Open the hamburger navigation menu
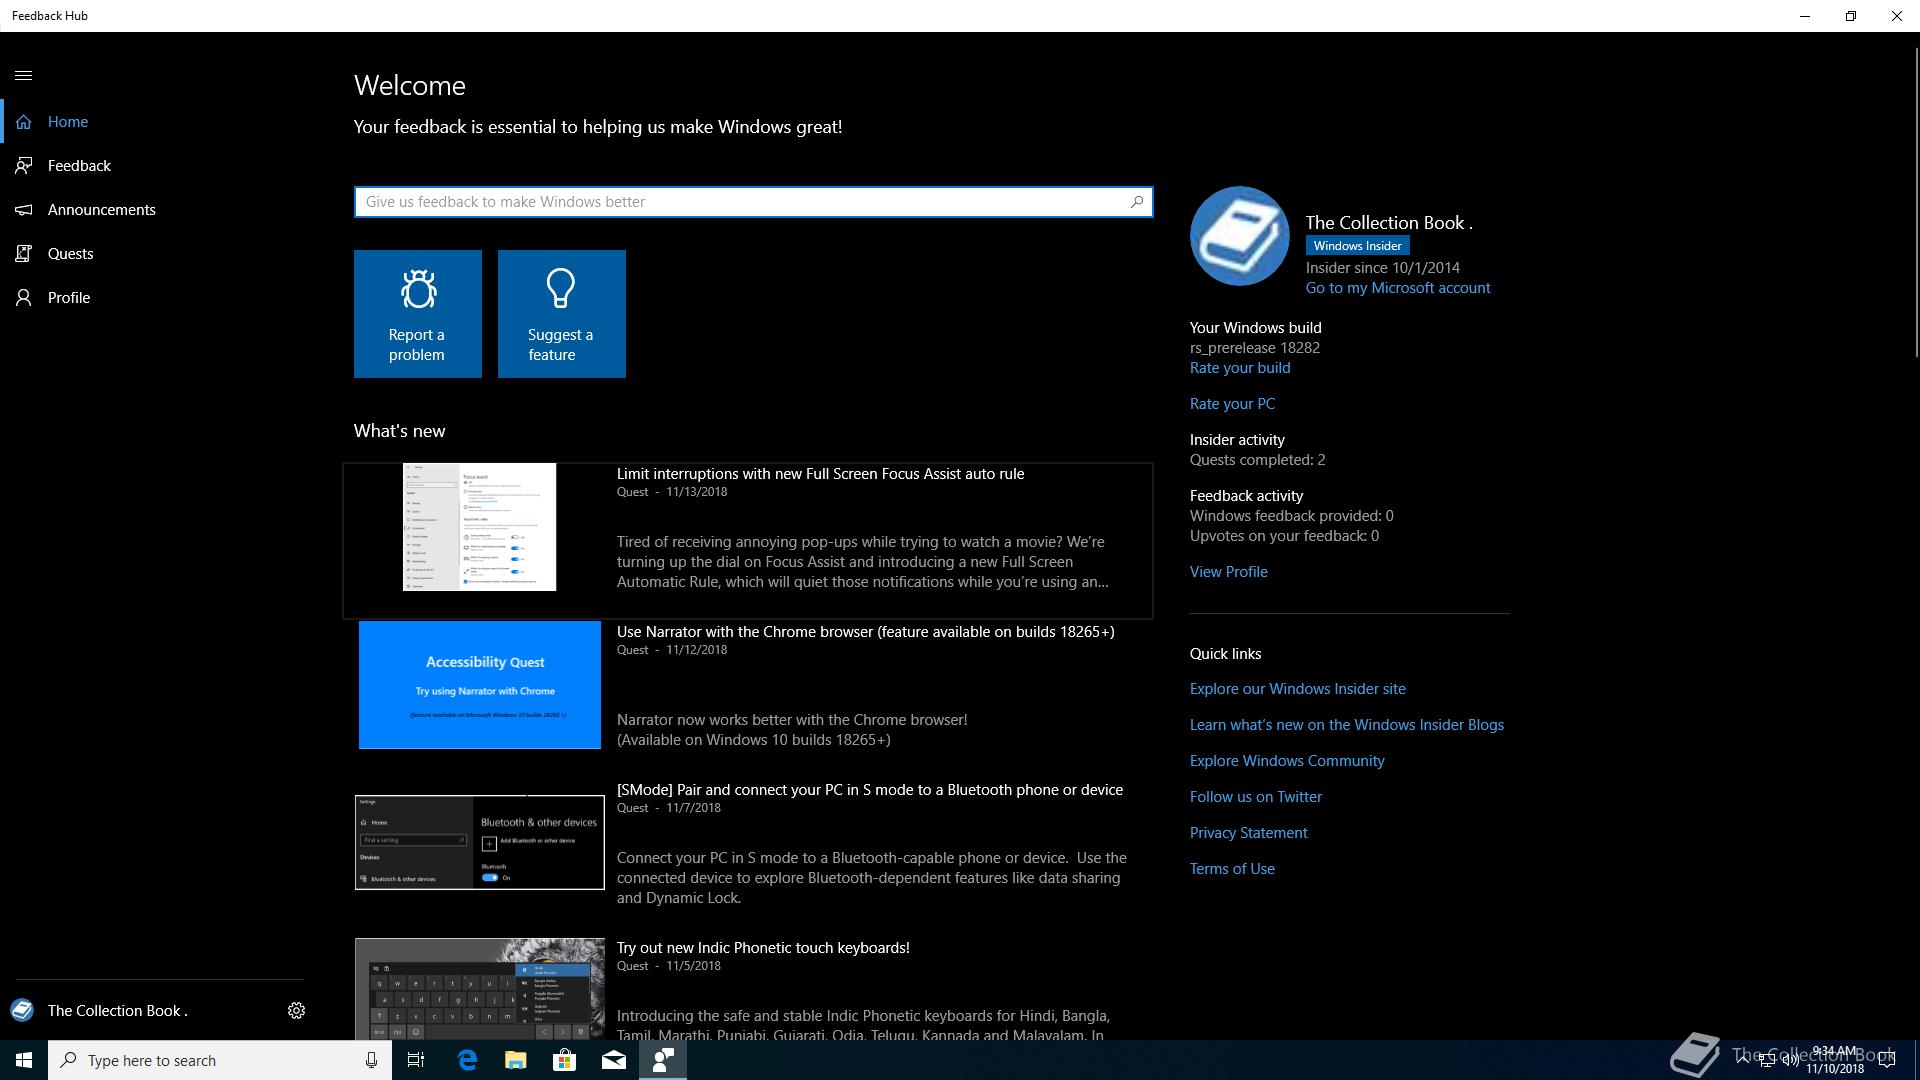 tap(24, 76)
